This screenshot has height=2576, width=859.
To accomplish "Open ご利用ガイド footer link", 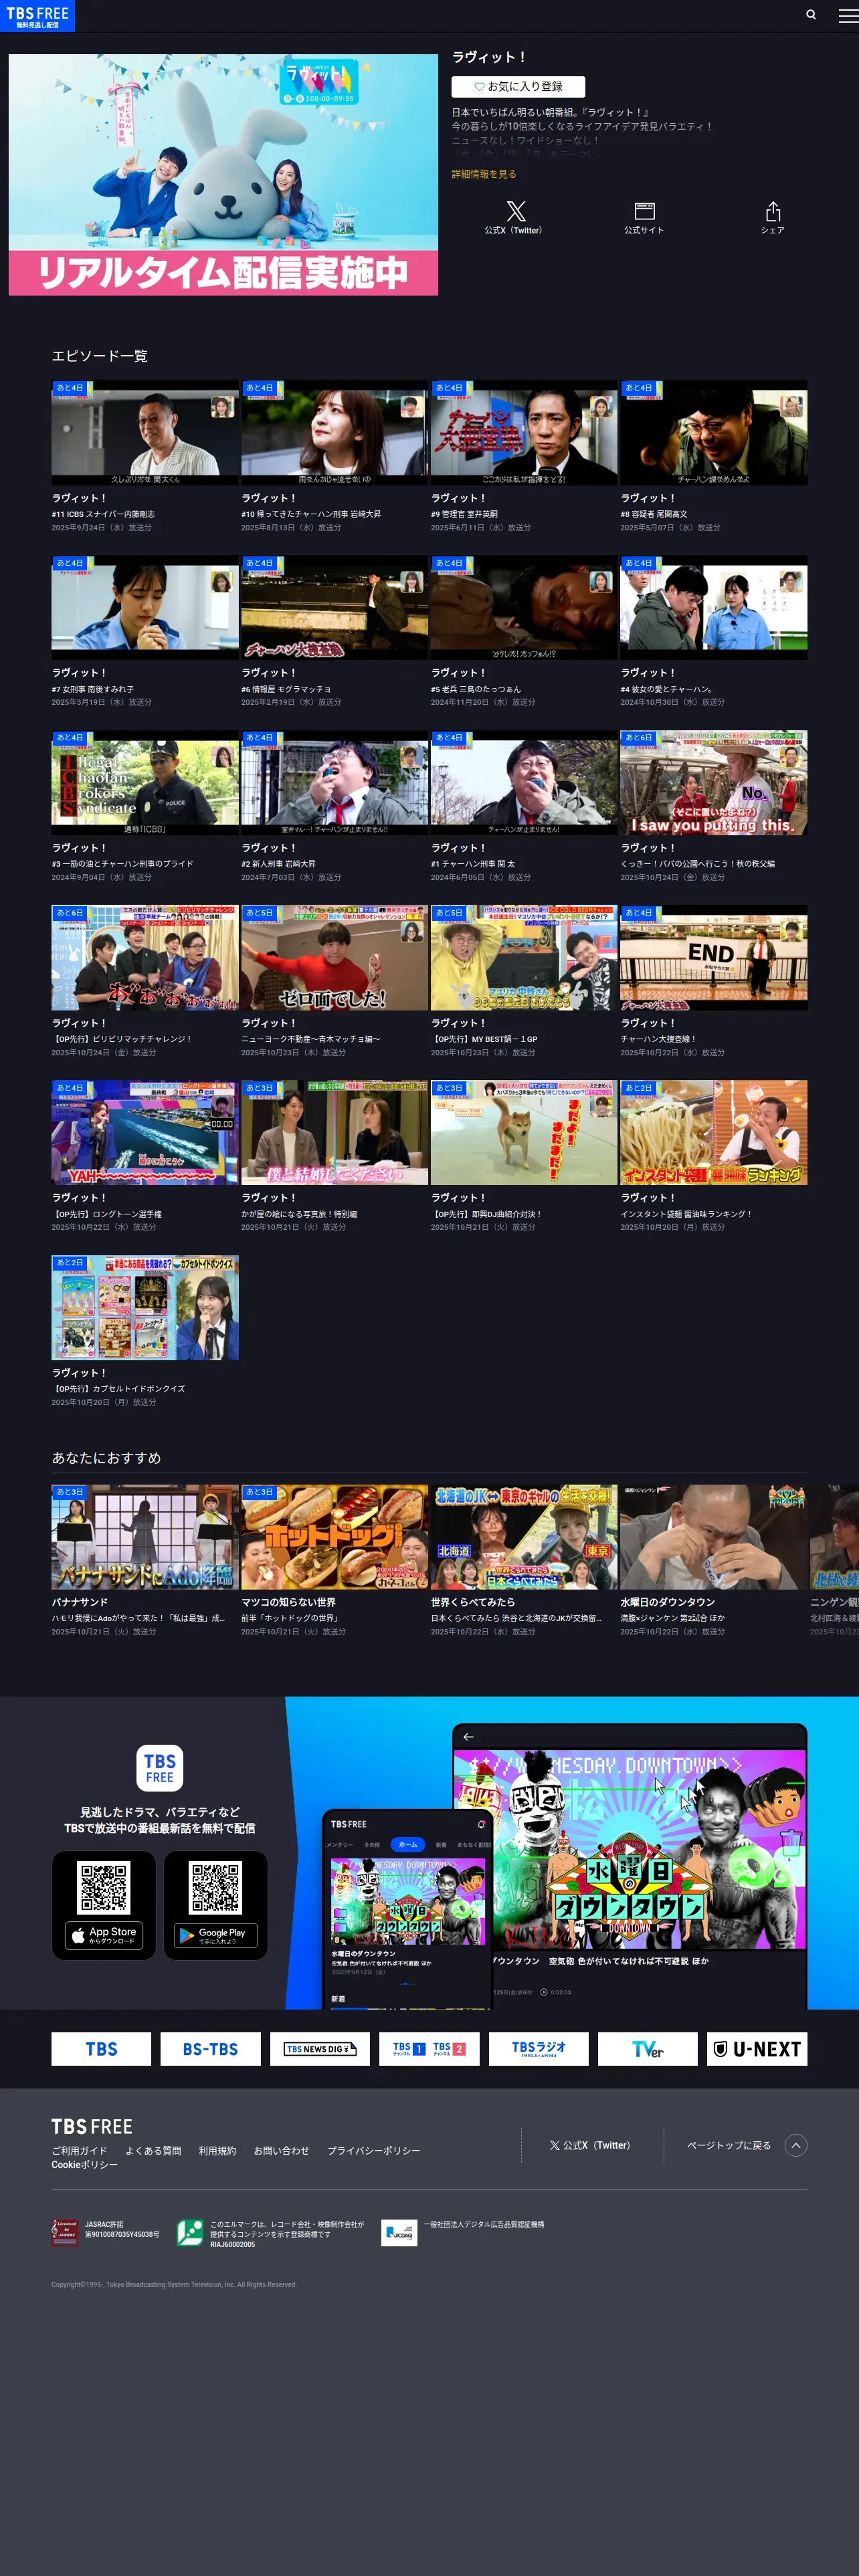I will point(79,2151).
